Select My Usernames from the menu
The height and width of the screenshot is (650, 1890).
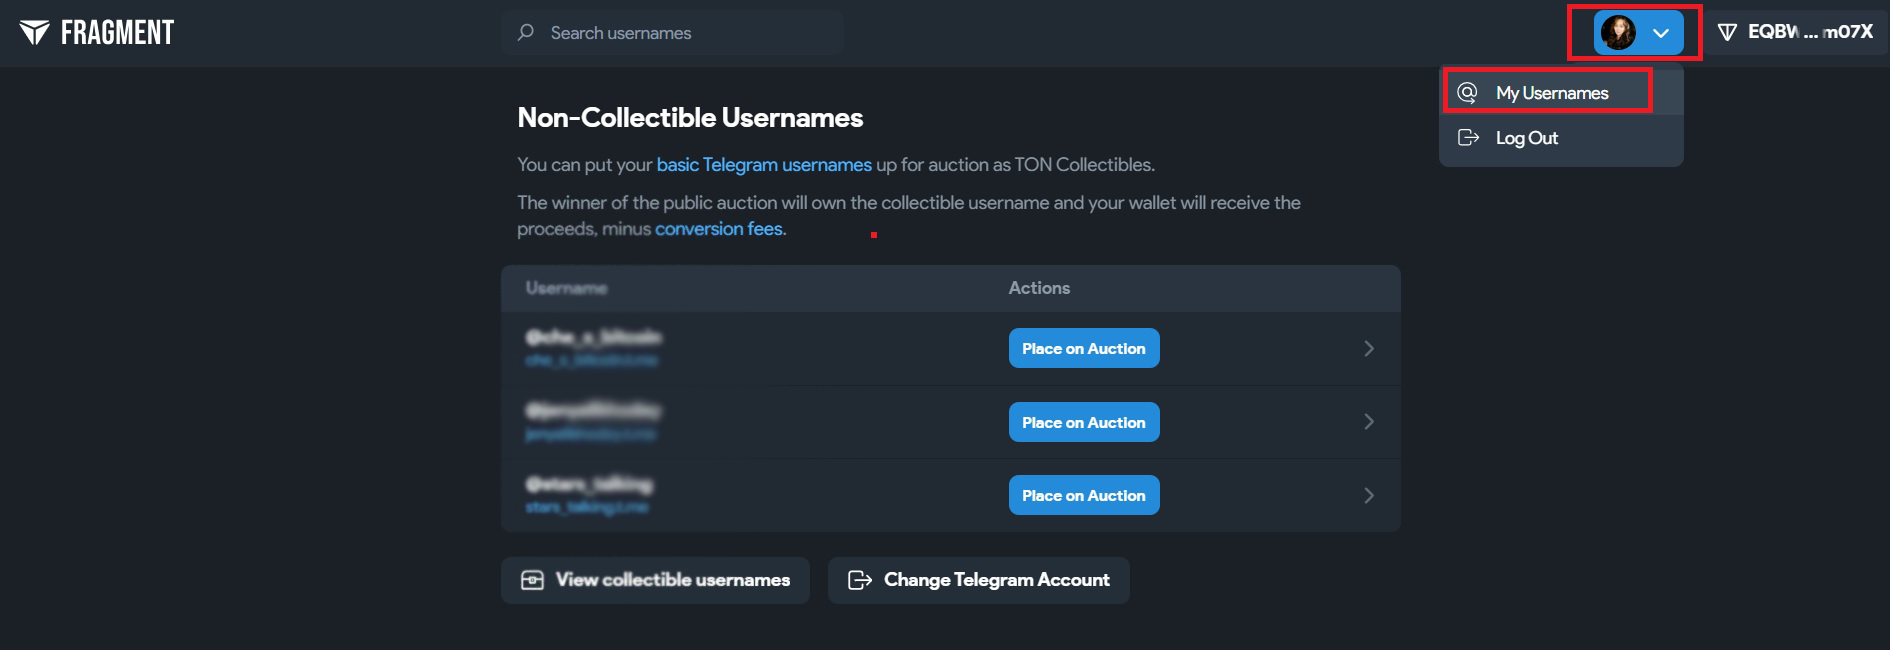1552,93
